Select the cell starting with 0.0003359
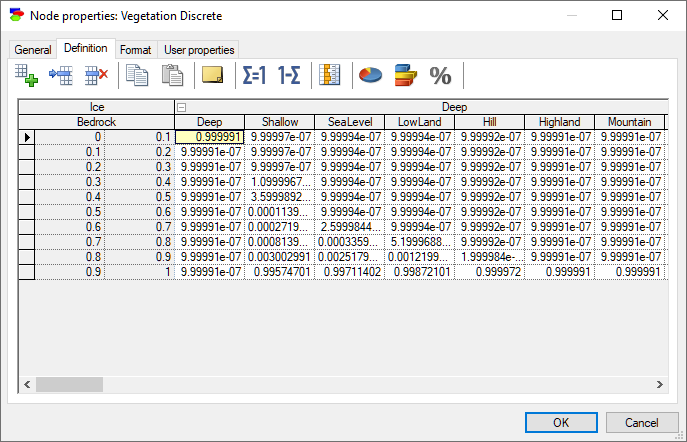 (350, 242)
